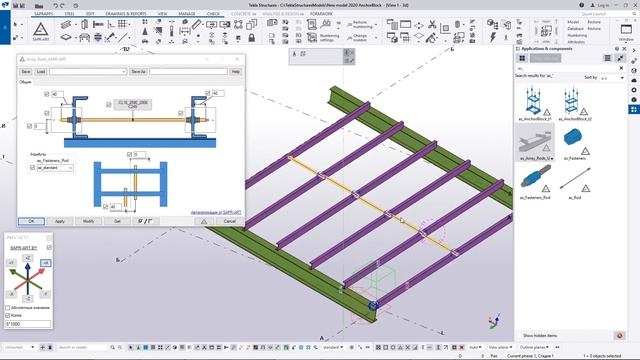Viewport: 640px width, 360px height.
Task: Click the +Y axis button in SAPR-ART panel
Action: tap(11, 263)
